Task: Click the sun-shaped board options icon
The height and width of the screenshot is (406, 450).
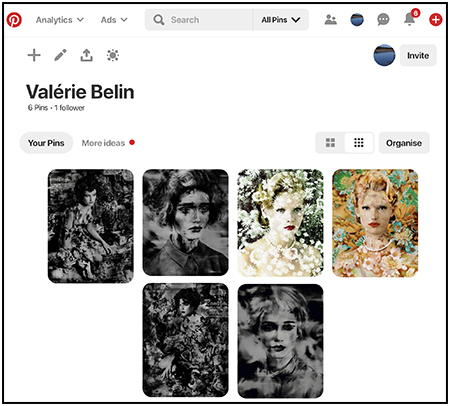Action: (x=113, y=55)
